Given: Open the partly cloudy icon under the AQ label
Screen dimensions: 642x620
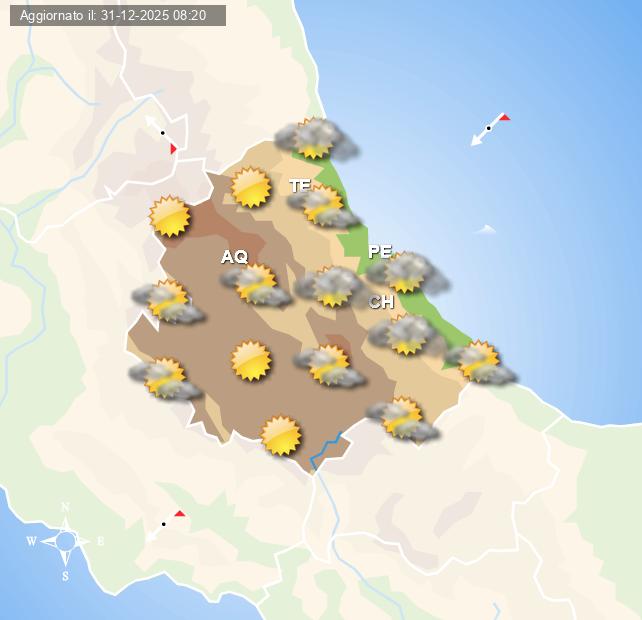Looking at the screenshot, I should (x=256, y=285).
